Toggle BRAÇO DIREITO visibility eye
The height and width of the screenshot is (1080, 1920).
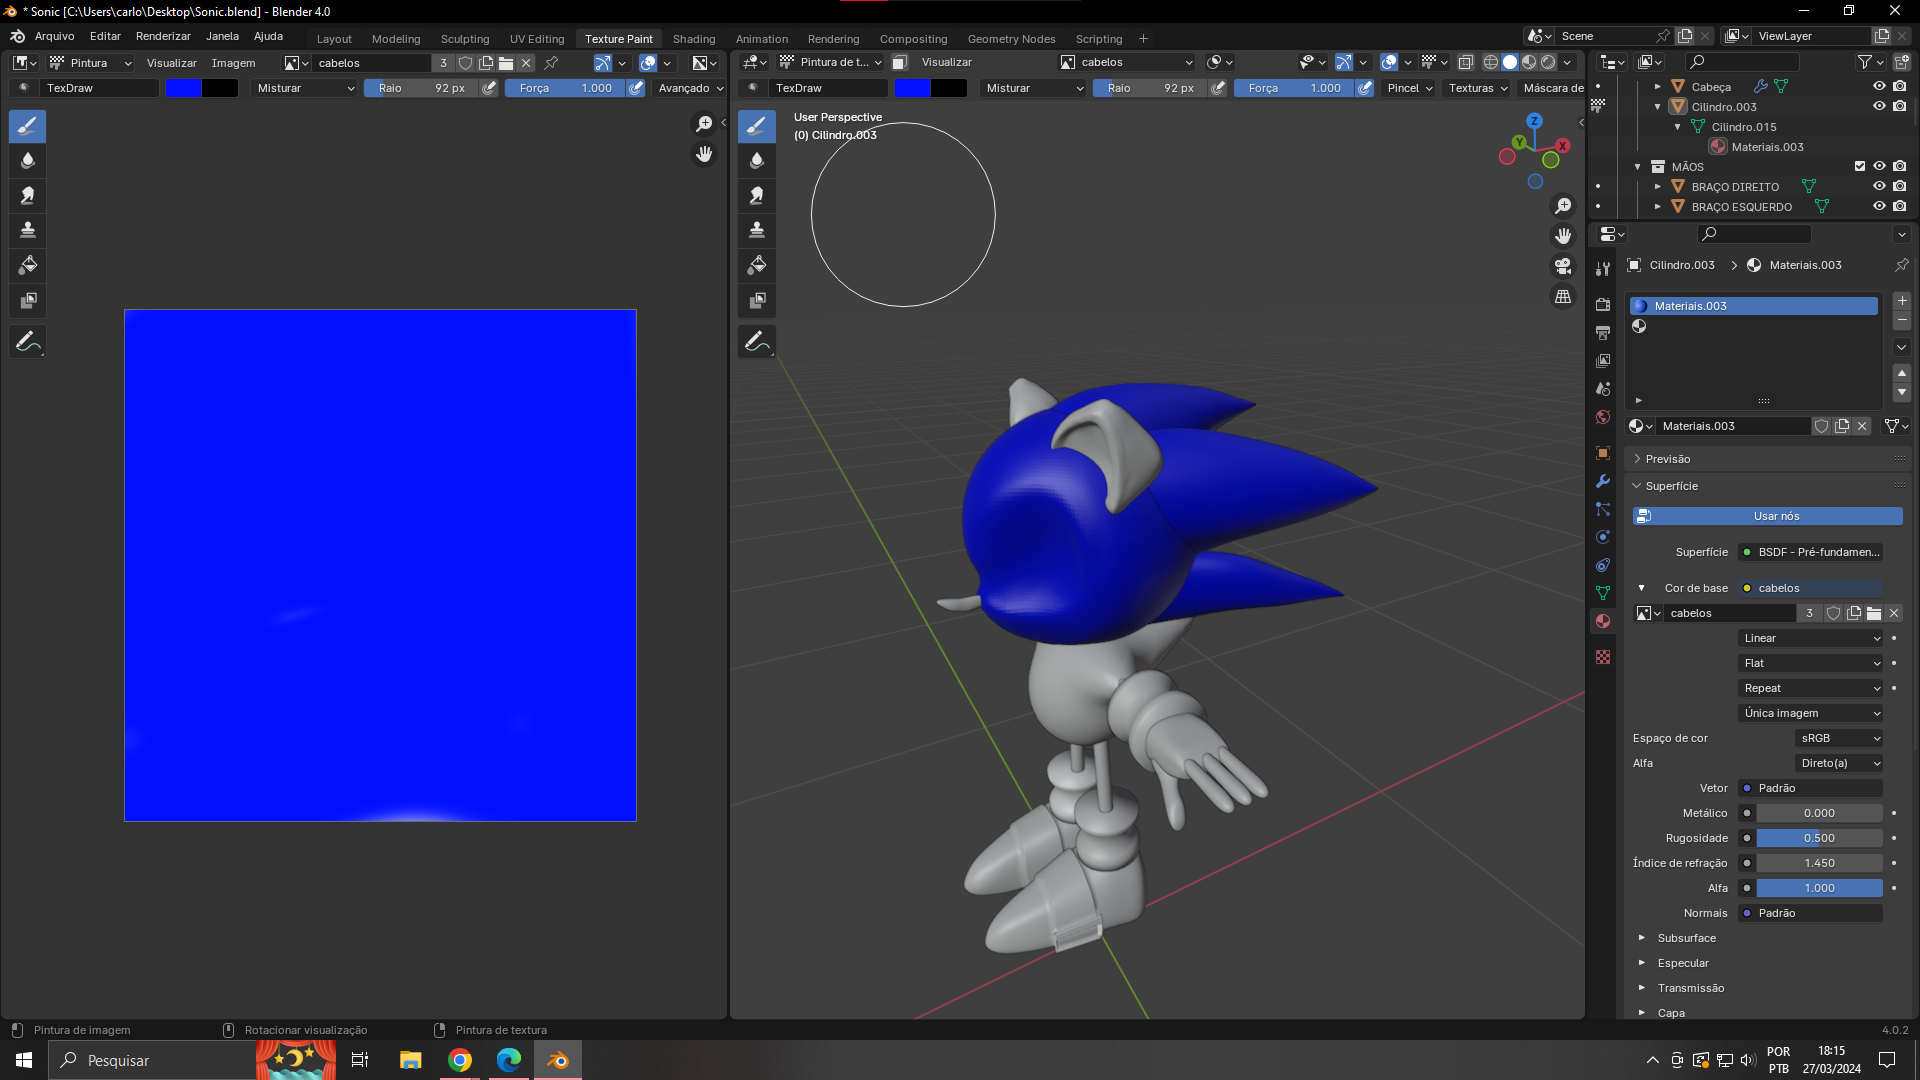coord(1879,186)
